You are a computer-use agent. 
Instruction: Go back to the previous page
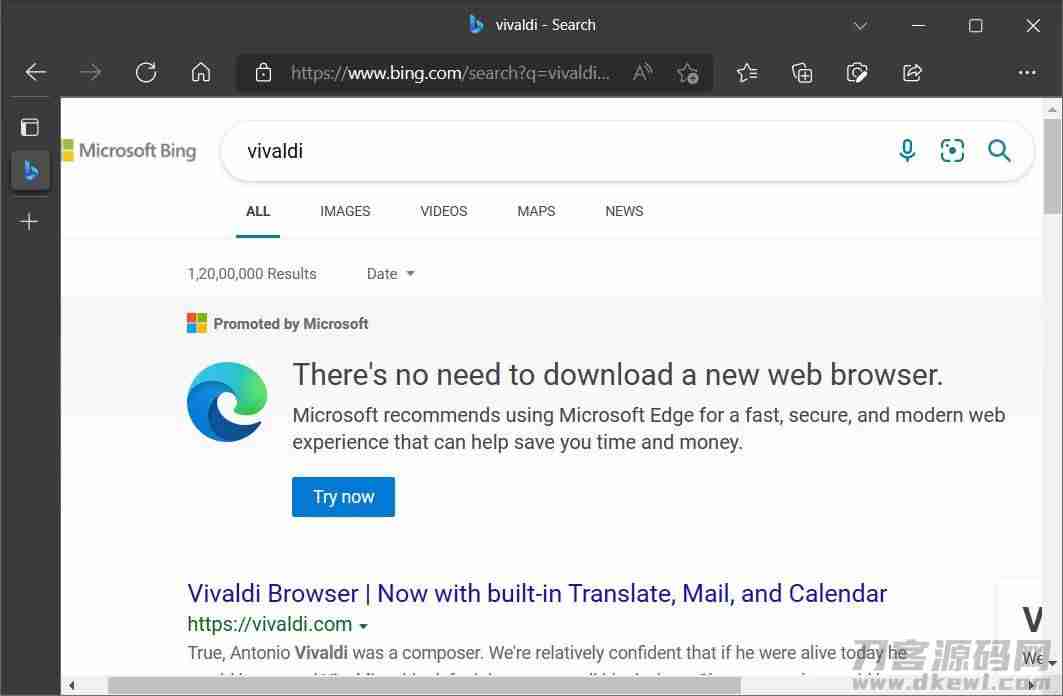[35, 72]
